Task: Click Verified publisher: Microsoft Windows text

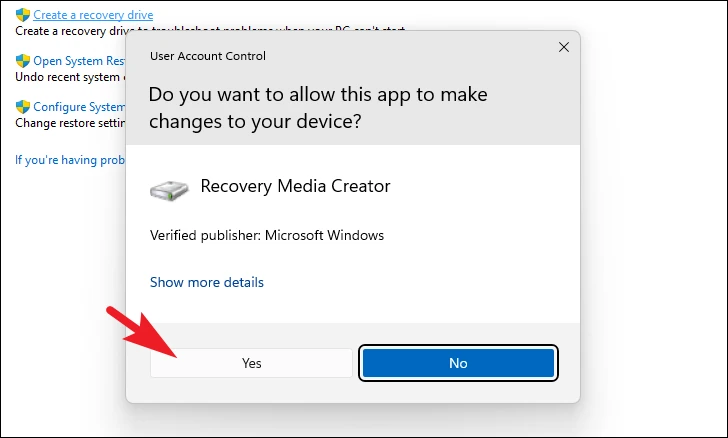Action: [x=267, y=235]
